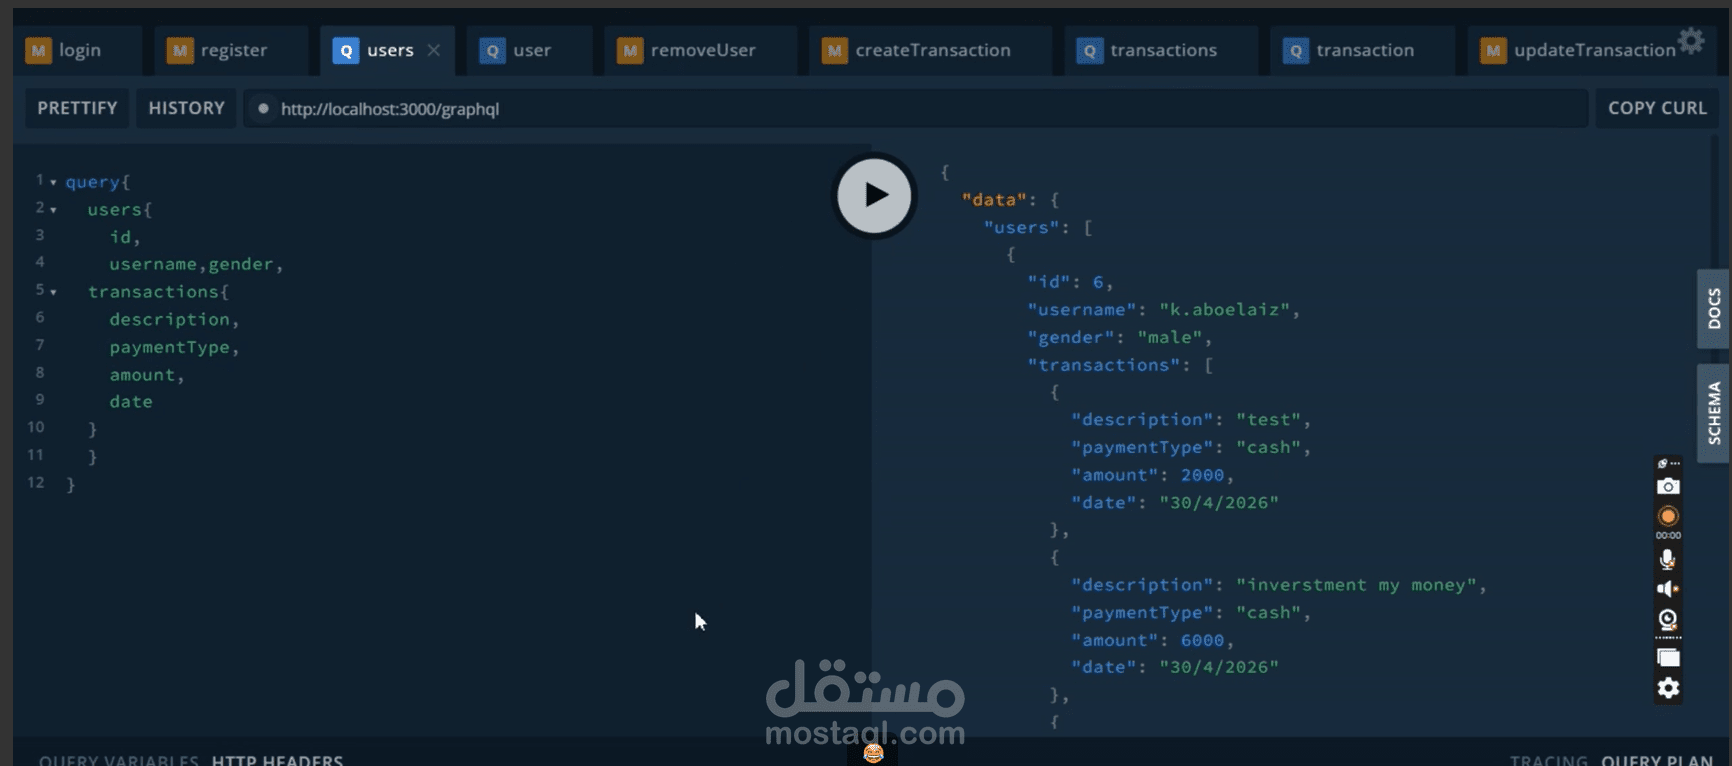Open the QUERY VARIABLES panel
The width and height of the screenshot is (1732, 766).
[118, 759]
